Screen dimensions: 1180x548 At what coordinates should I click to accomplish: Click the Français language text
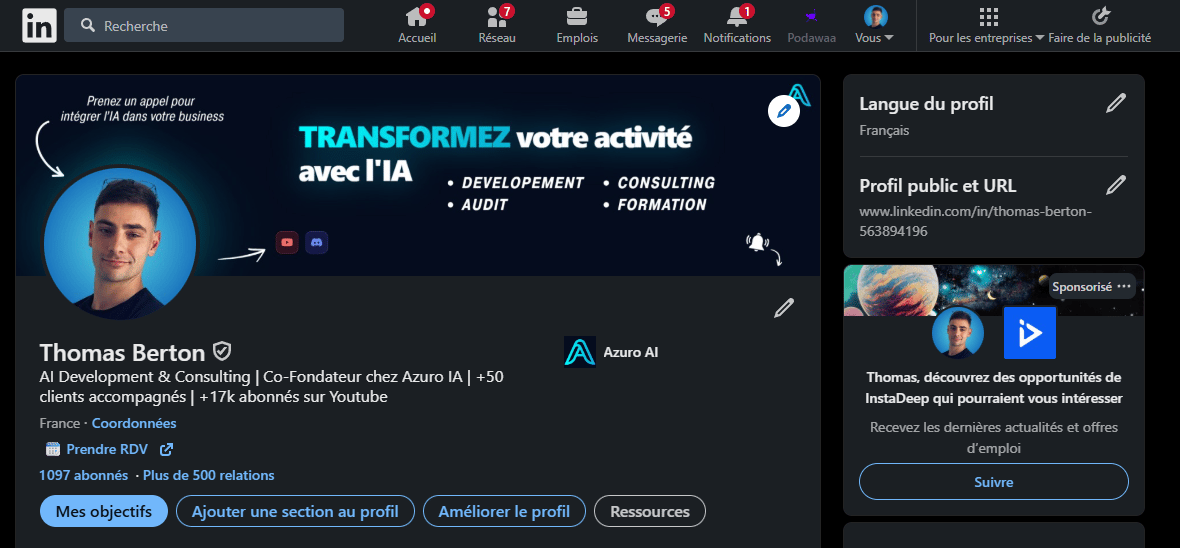pos(884,130)
